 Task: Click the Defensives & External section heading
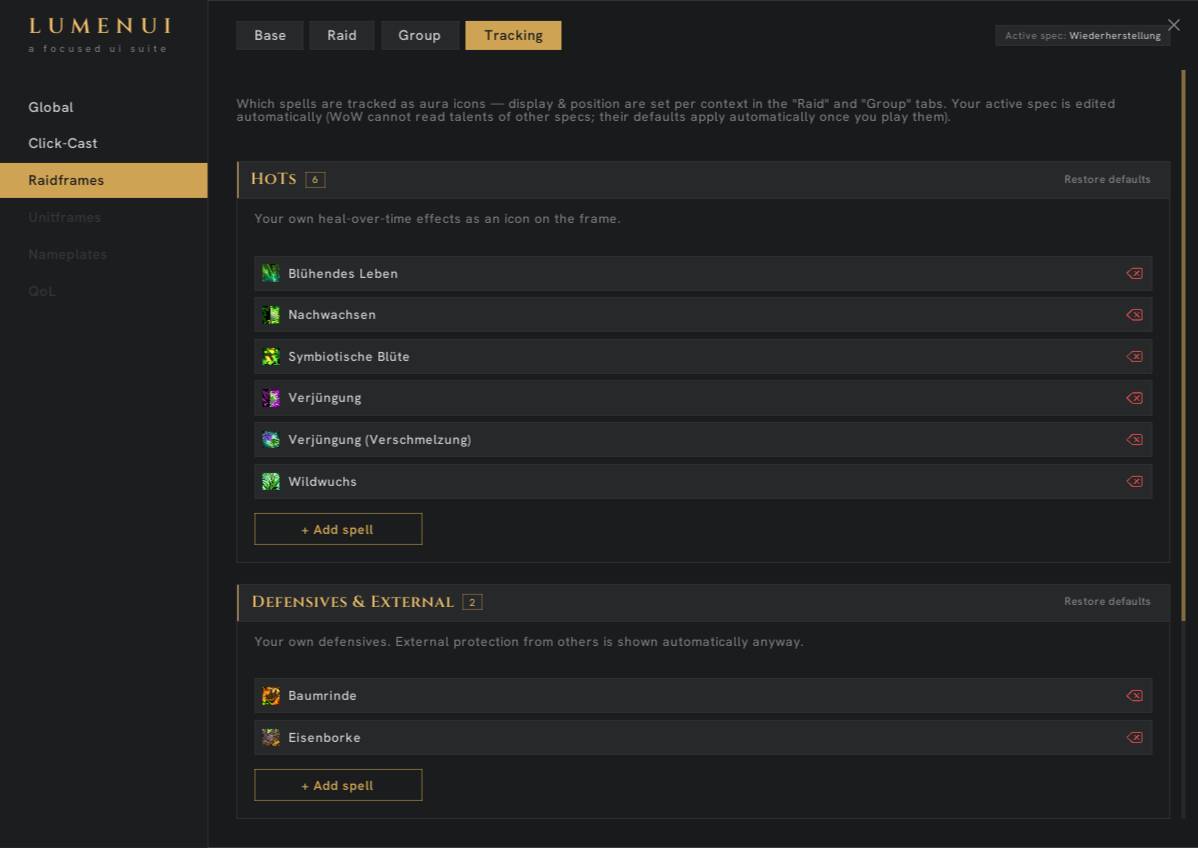353,602
